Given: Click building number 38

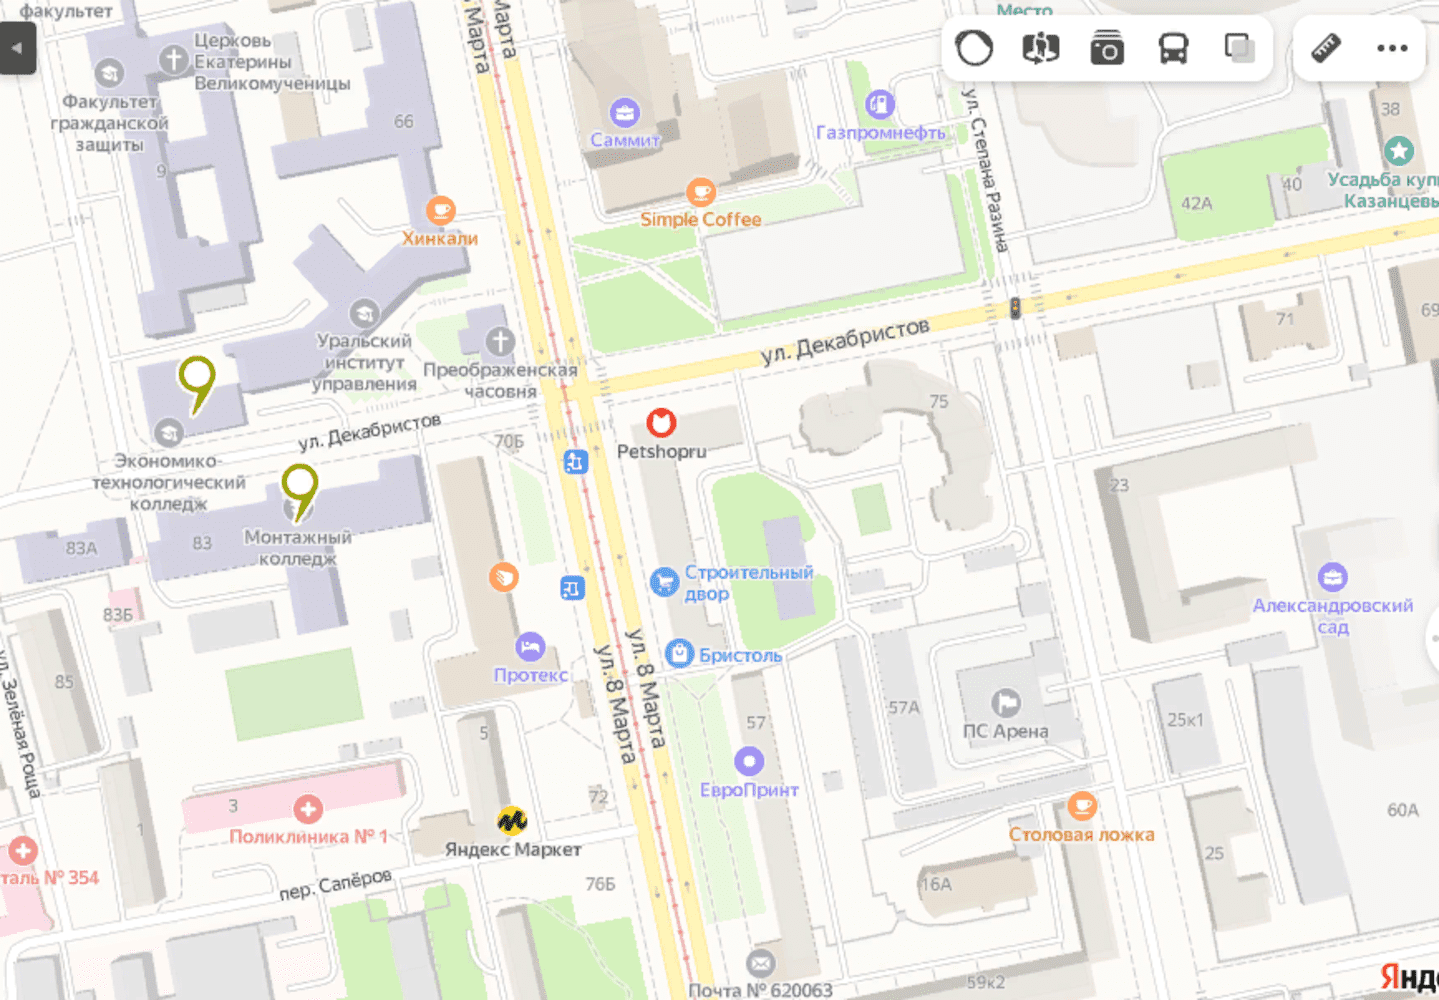Looking at the screenshot, I should [1390, 109].
